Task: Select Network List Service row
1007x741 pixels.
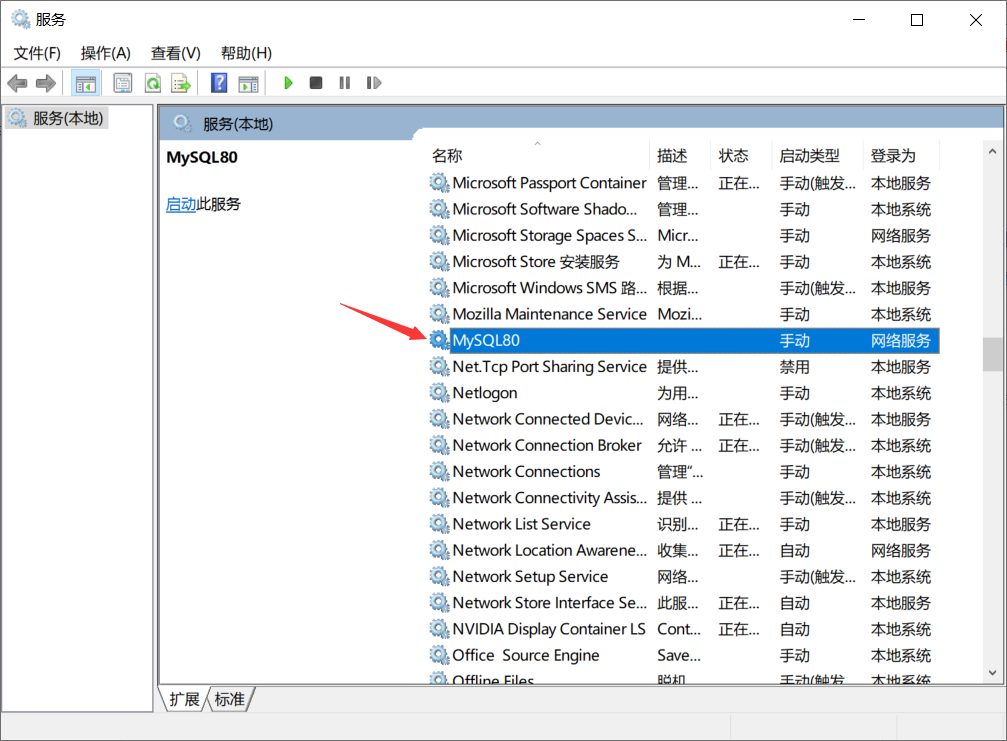Action: pos(683,524)
